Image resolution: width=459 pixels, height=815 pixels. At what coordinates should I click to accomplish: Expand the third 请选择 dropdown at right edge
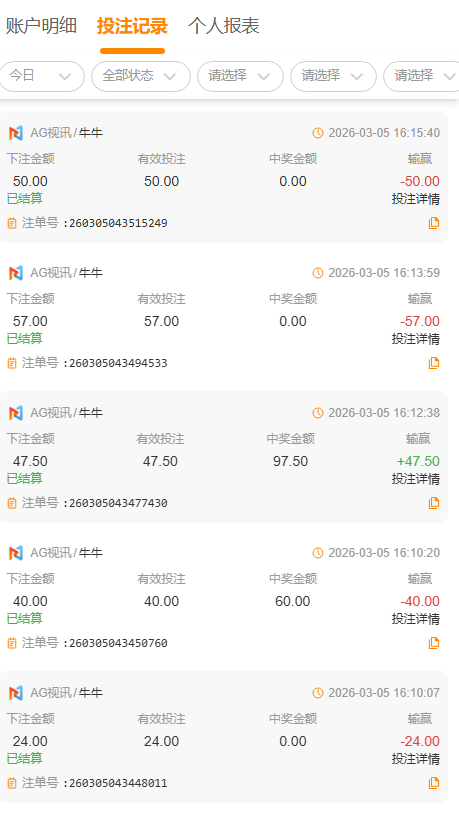422,76
